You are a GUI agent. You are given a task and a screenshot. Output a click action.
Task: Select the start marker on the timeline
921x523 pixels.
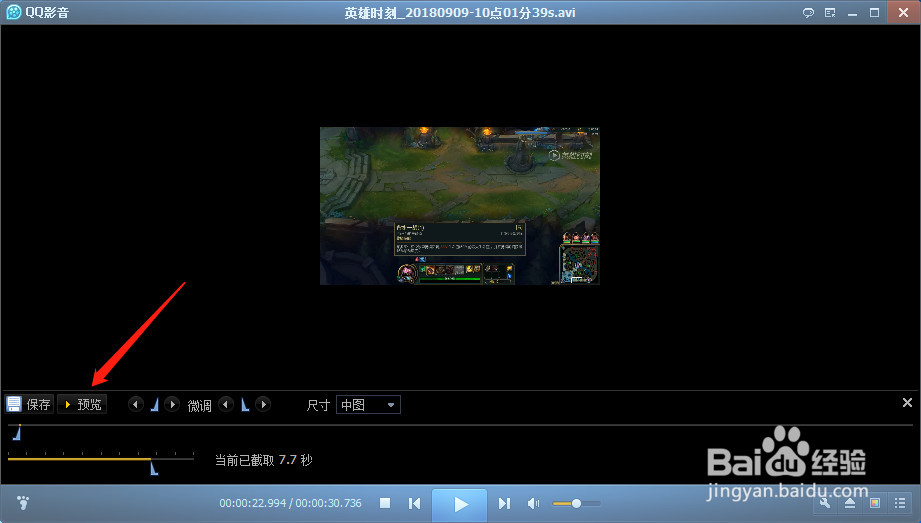tap(17, 433)
